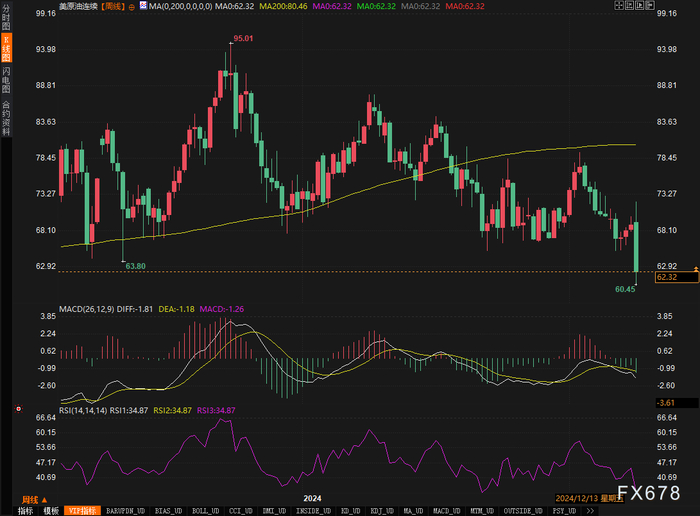Click the MACD(26,12,9) indicator label
Screen dimensions: 700x516
[x=87, y=309]
